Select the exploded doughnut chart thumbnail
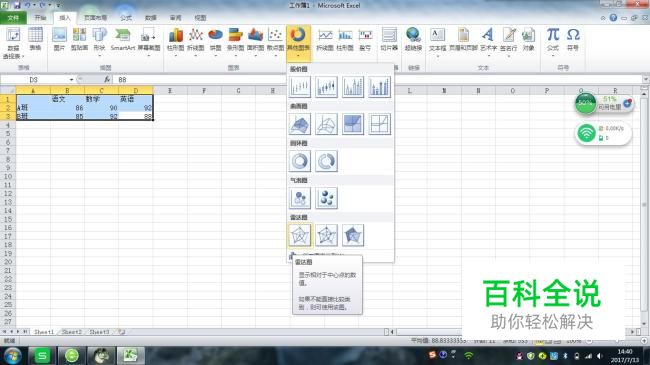This screenshot has height=365, width=650. tap(326, 161)
